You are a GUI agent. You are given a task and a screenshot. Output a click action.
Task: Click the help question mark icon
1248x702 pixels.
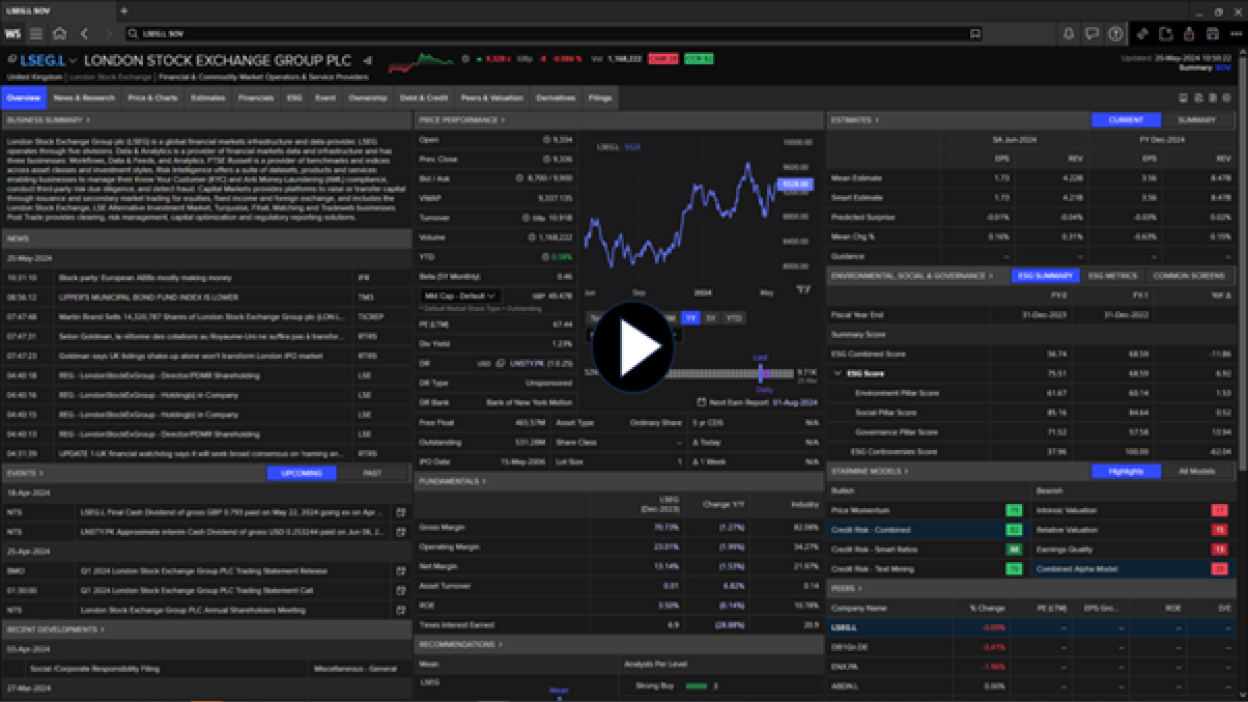[1116, 34]
